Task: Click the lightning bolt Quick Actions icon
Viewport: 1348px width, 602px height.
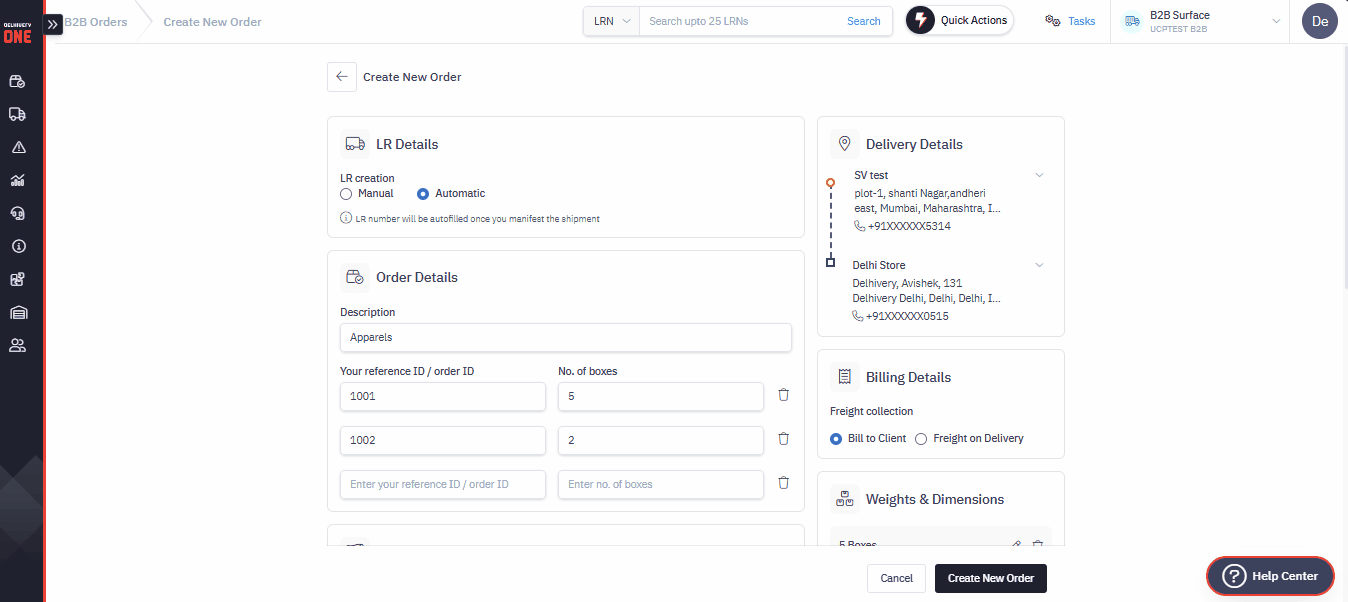Action: click(921, 20)
